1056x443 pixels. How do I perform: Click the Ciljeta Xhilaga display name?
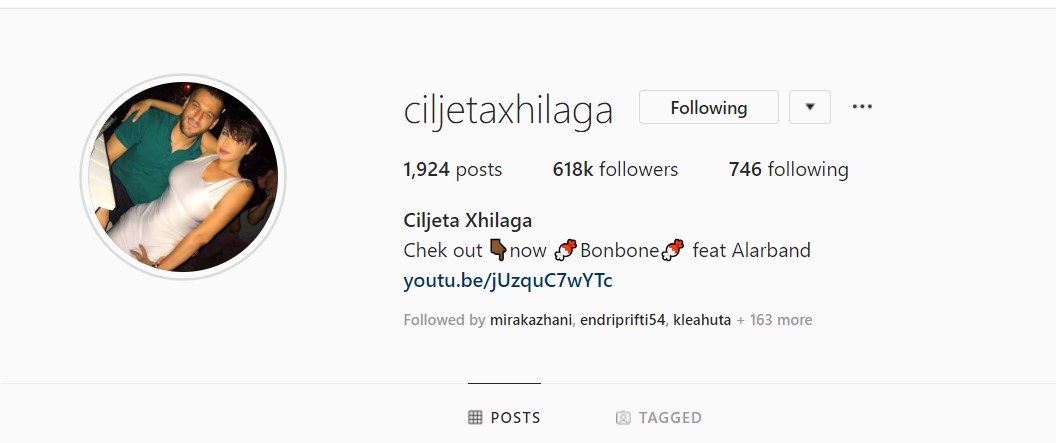tap(467, 220)
